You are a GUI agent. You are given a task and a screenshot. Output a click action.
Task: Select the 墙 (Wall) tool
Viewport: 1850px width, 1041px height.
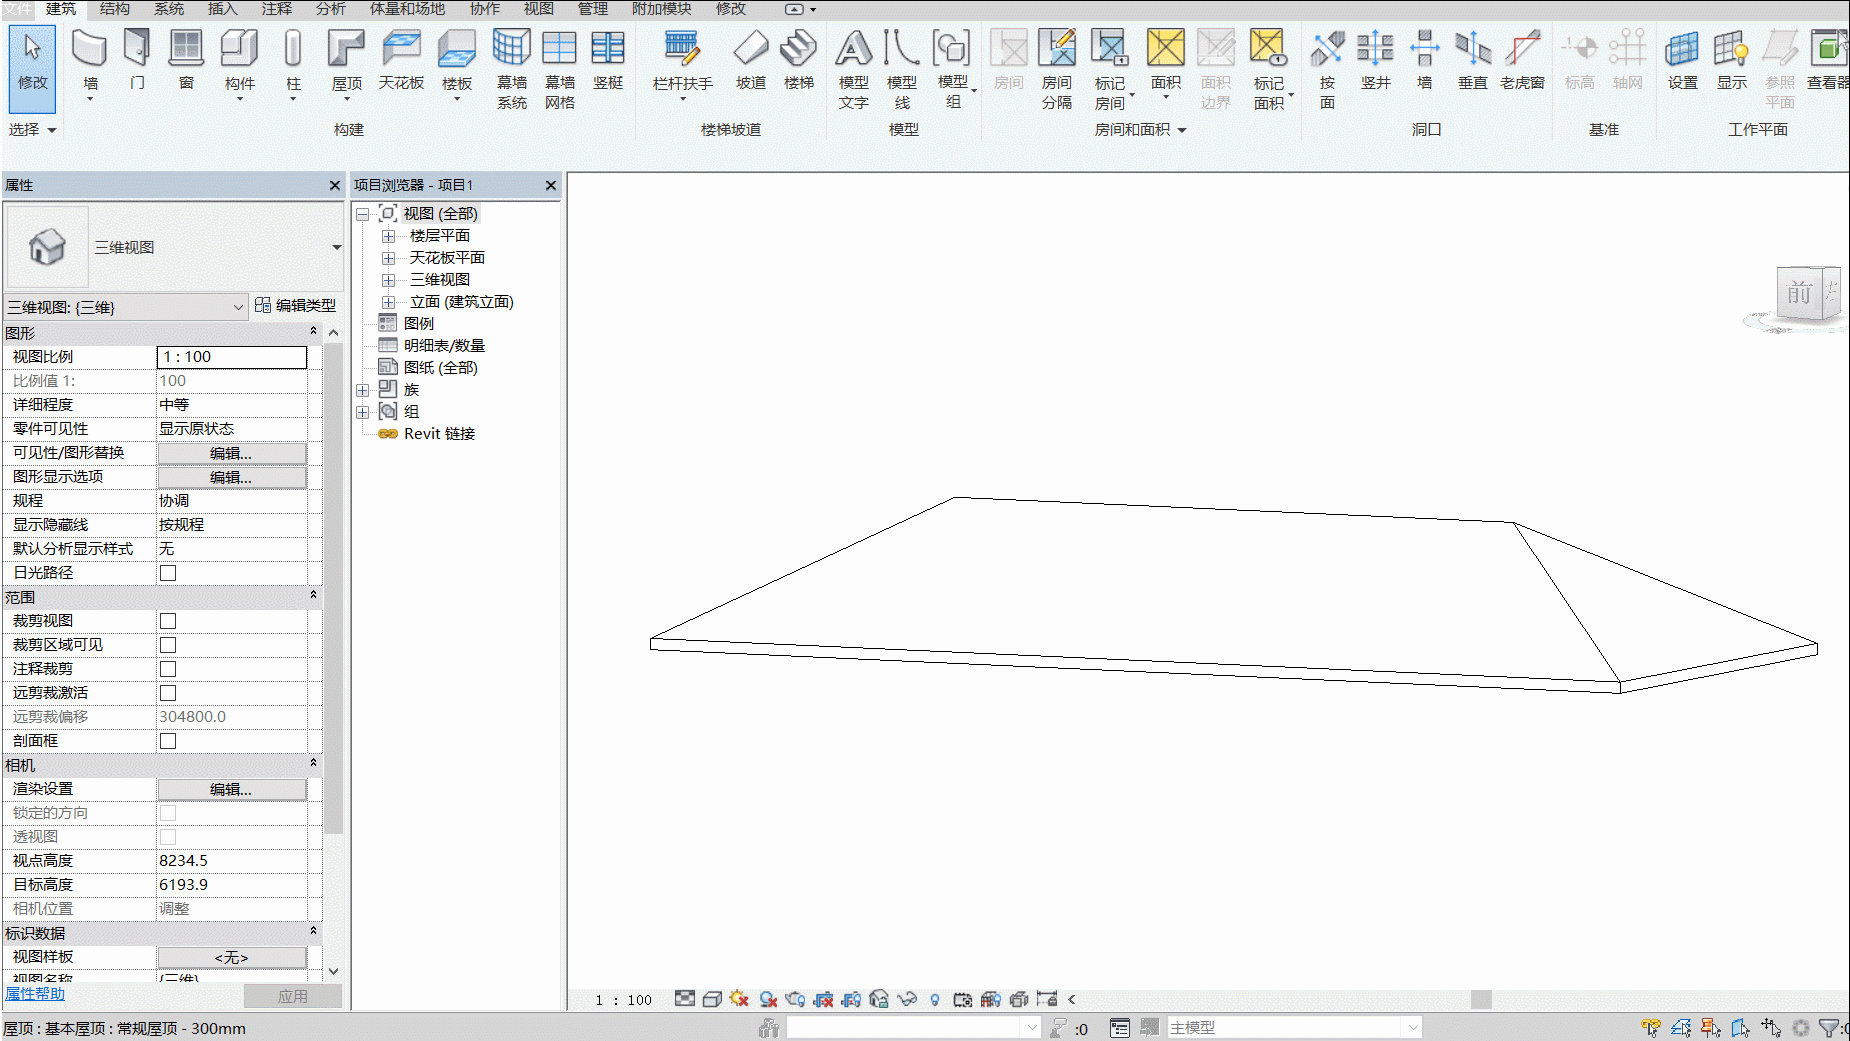pyautogui.click(x=90, y=61)
